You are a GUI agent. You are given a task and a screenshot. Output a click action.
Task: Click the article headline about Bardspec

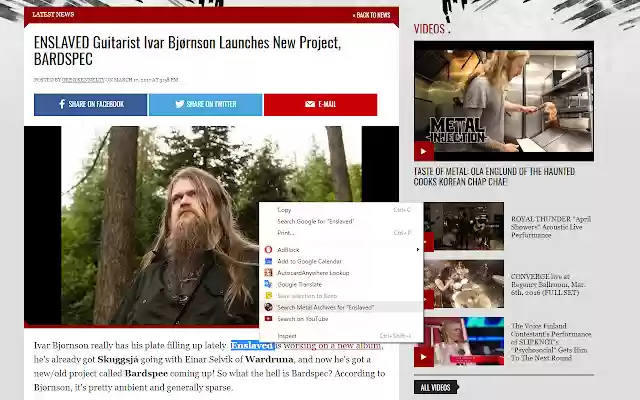[187, 51]
